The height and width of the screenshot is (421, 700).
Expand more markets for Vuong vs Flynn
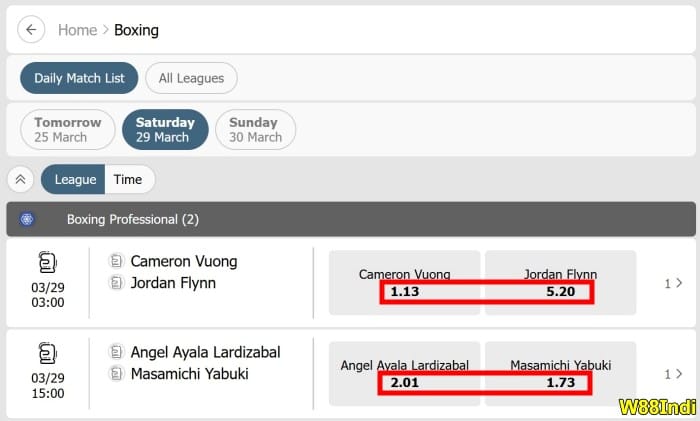tap(673, 283)
